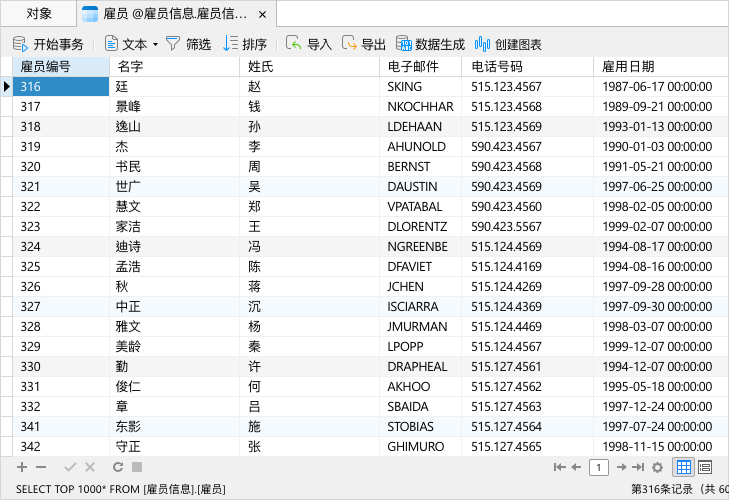
Task: Click the 导入 import button
Action: coord(308,44)
